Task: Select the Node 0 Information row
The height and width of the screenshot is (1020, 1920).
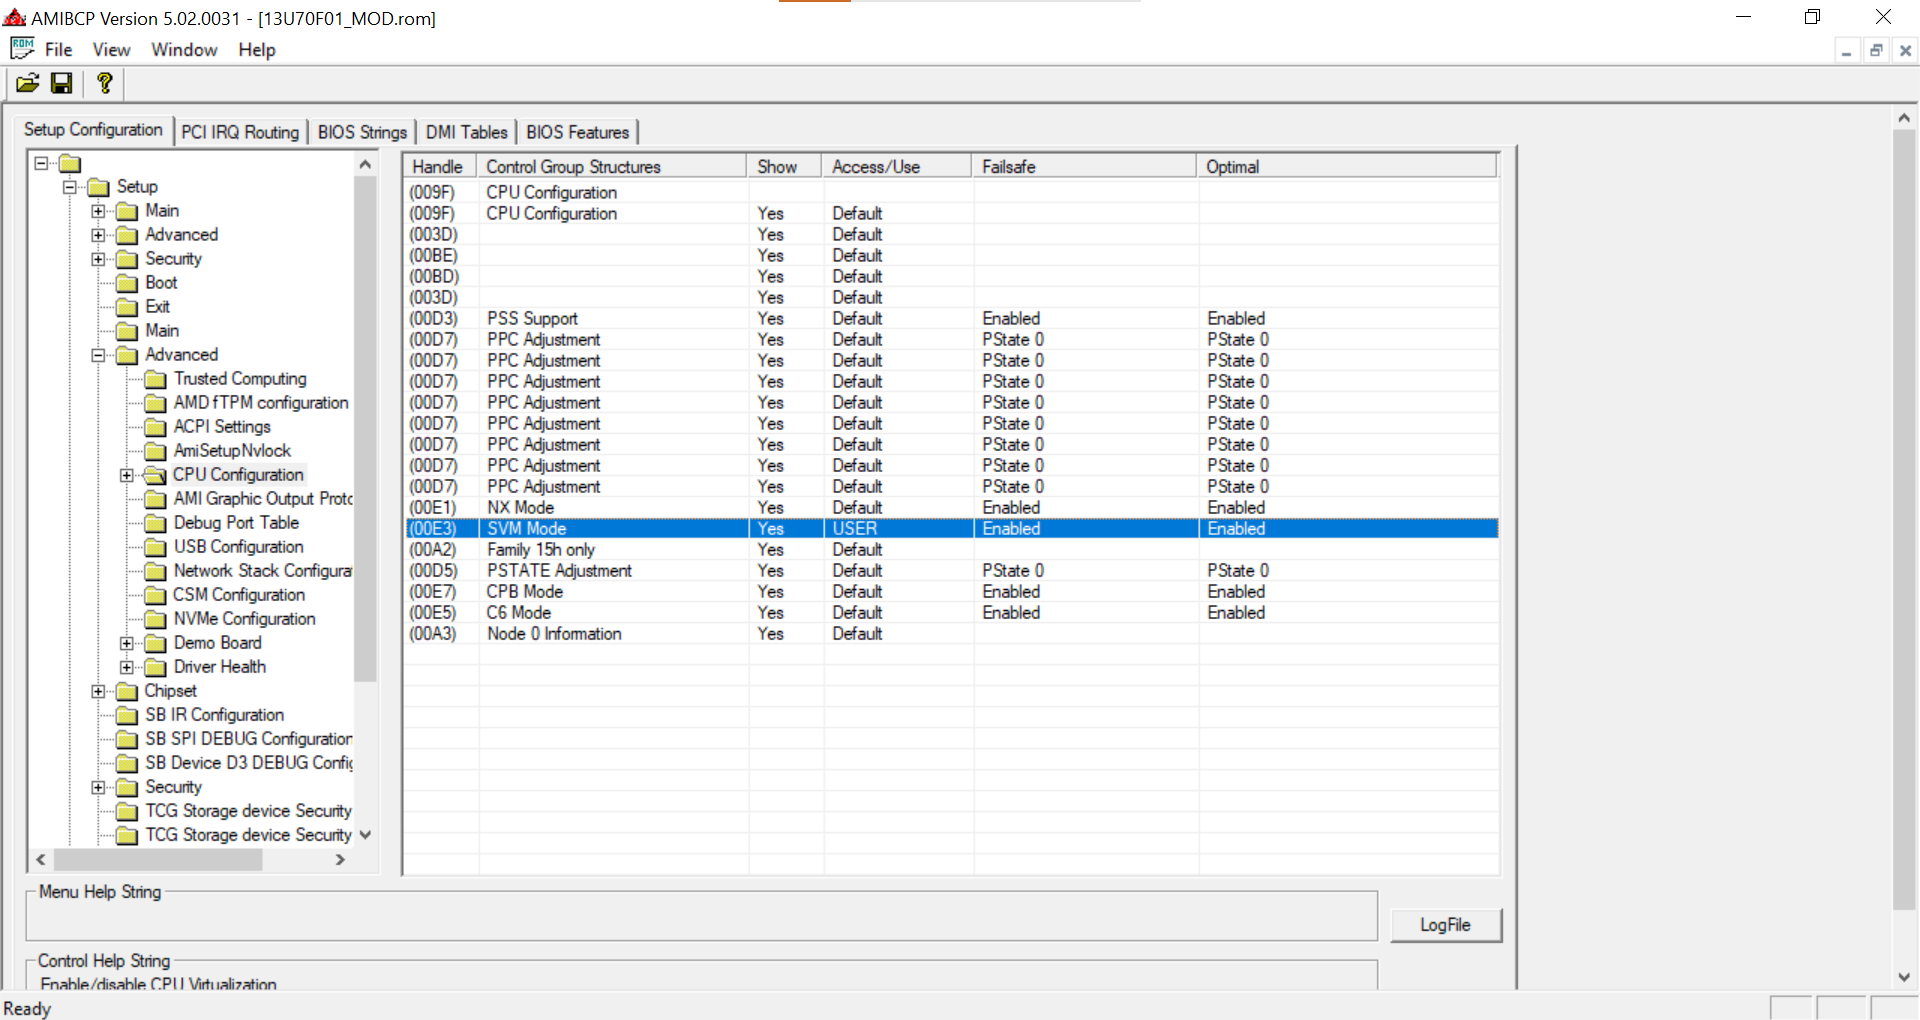Action: click(951, 634)
